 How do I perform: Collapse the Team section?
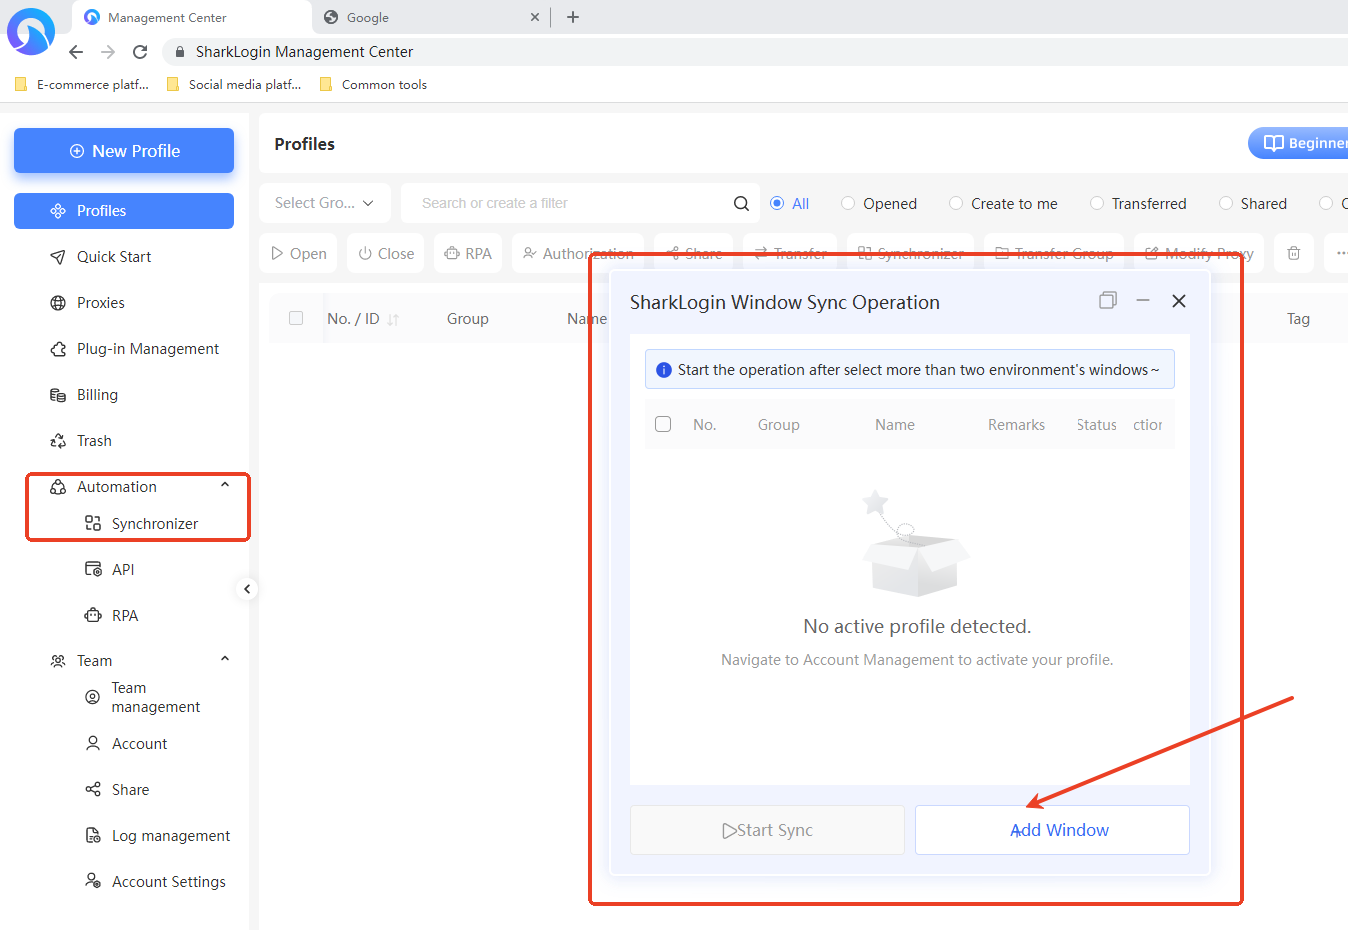[225, 660]
